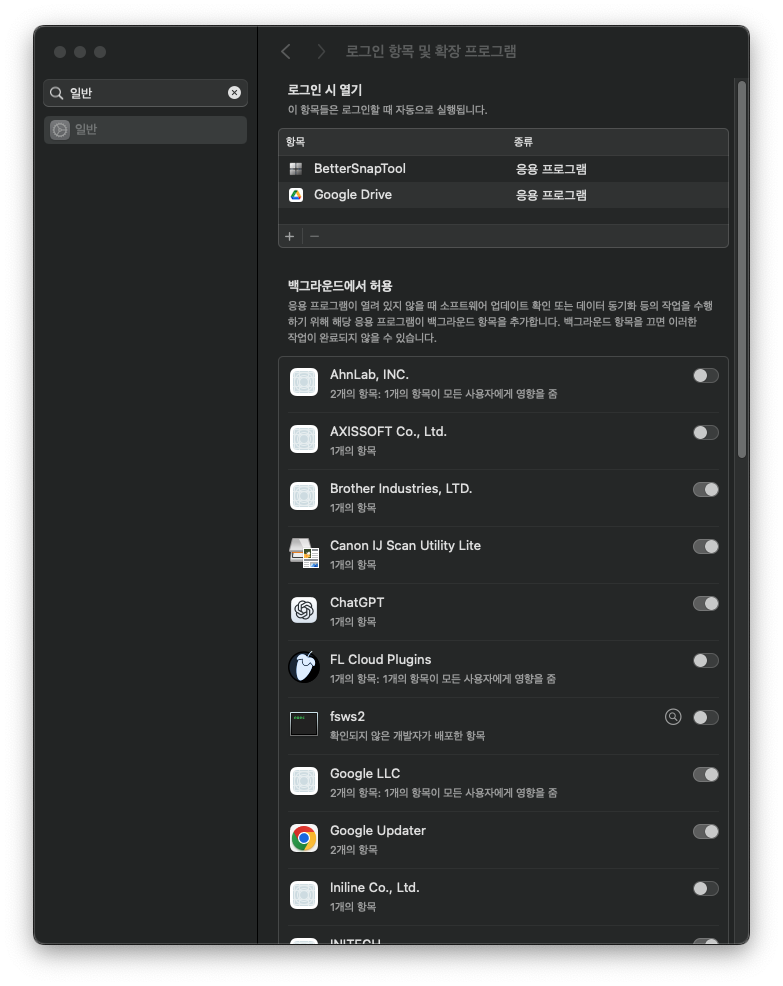
Task: Click the fsws2 terminal icon
Action: tap(304, 724)
